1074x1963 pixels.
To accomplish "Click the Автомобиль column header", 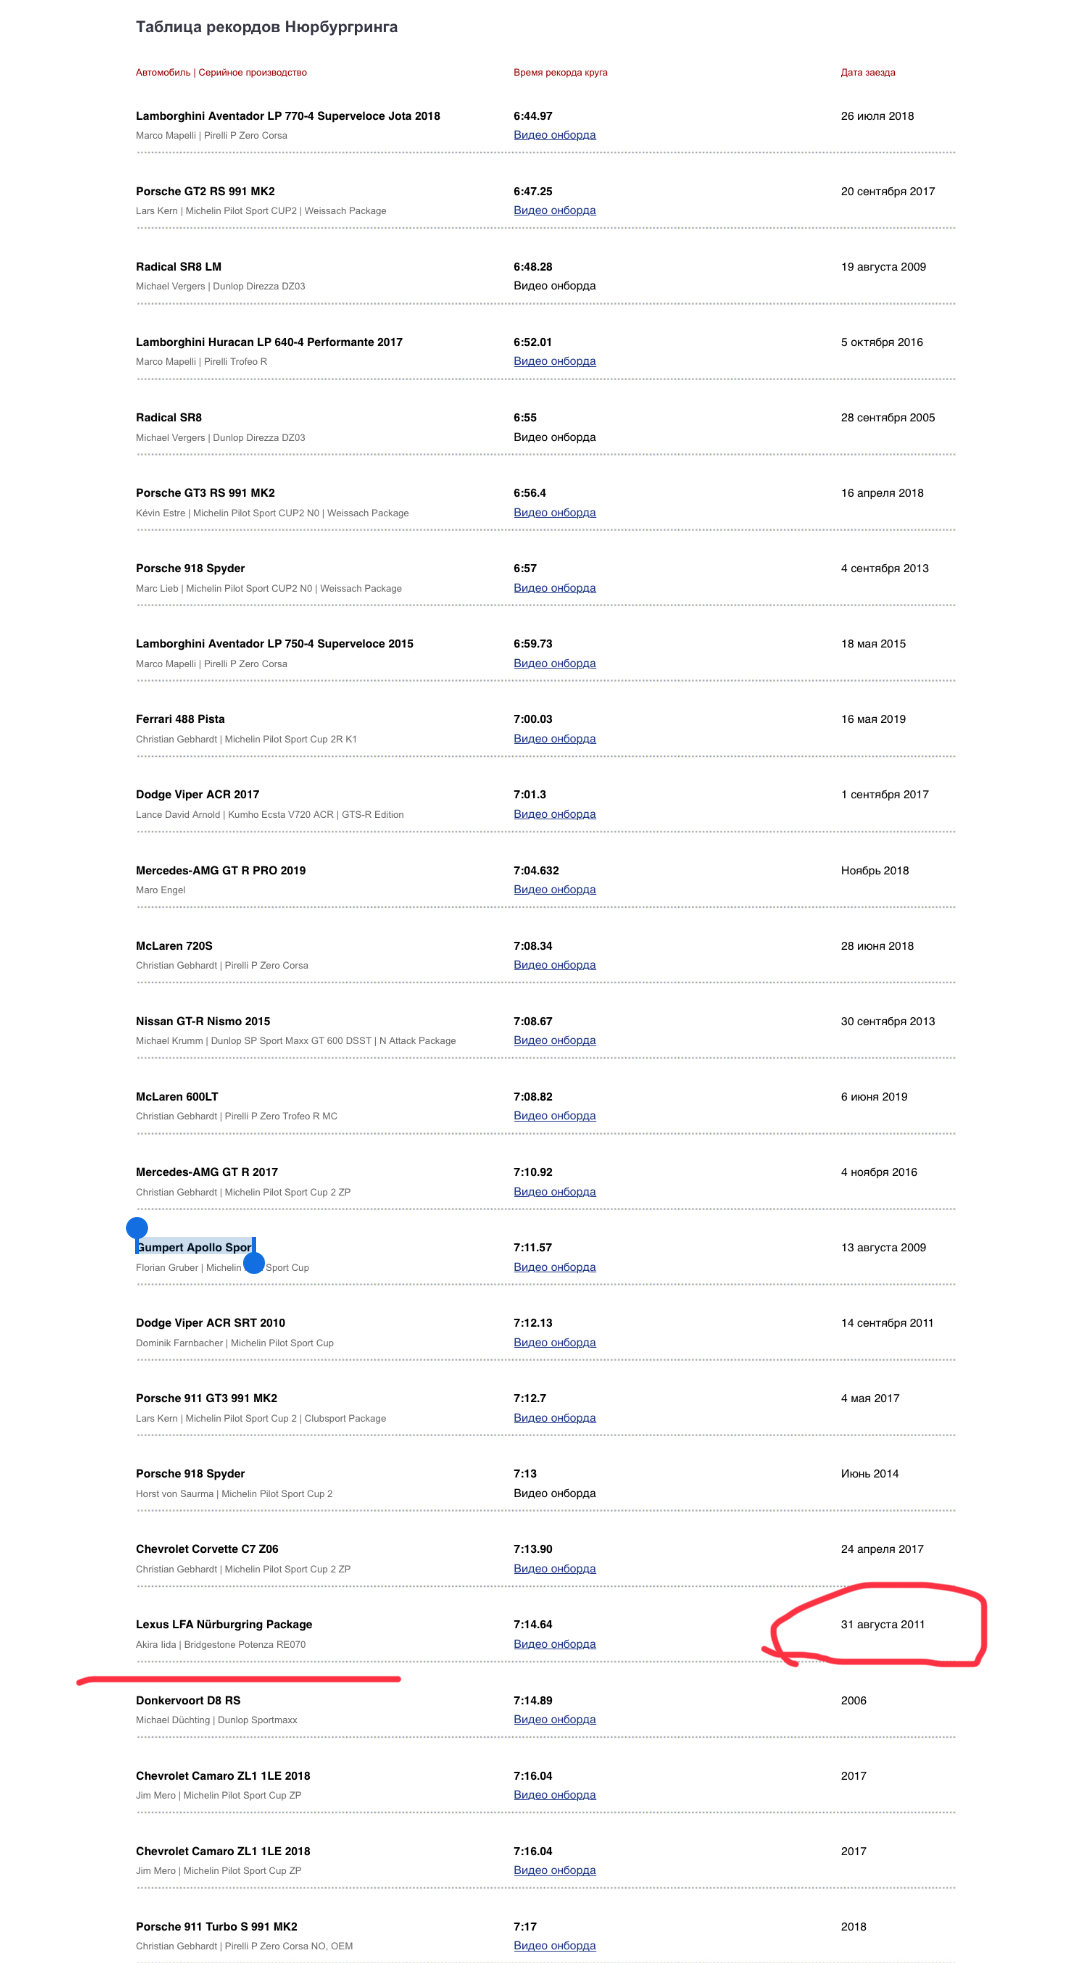I will point(221,72).
